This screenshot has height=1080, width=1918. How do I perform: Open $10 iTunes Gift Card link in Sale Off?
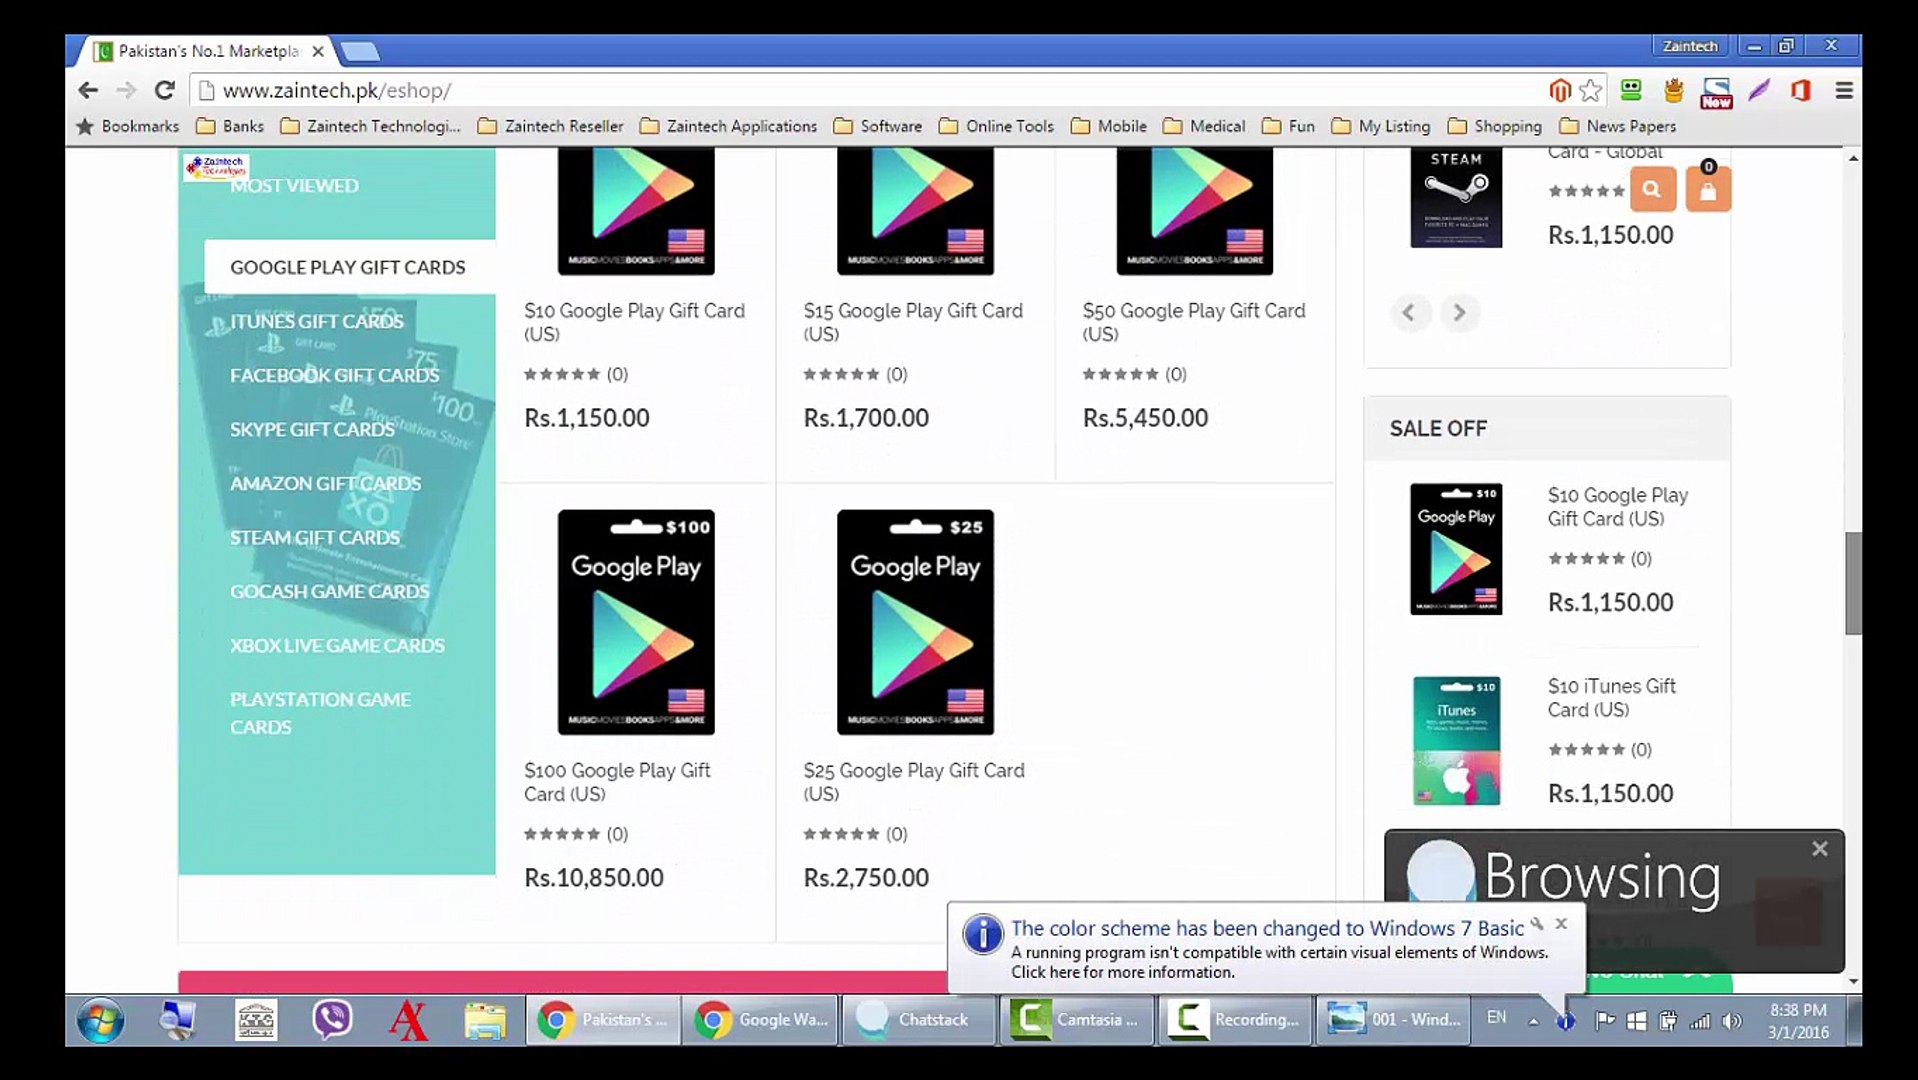coord(1612,698)
